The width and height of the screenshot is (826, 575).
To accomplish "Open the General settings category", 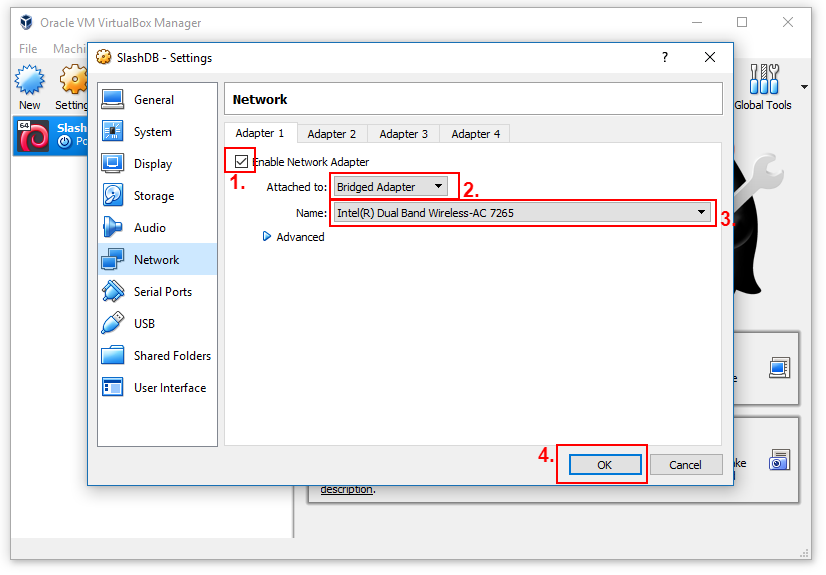I will (x=153, y=100).
